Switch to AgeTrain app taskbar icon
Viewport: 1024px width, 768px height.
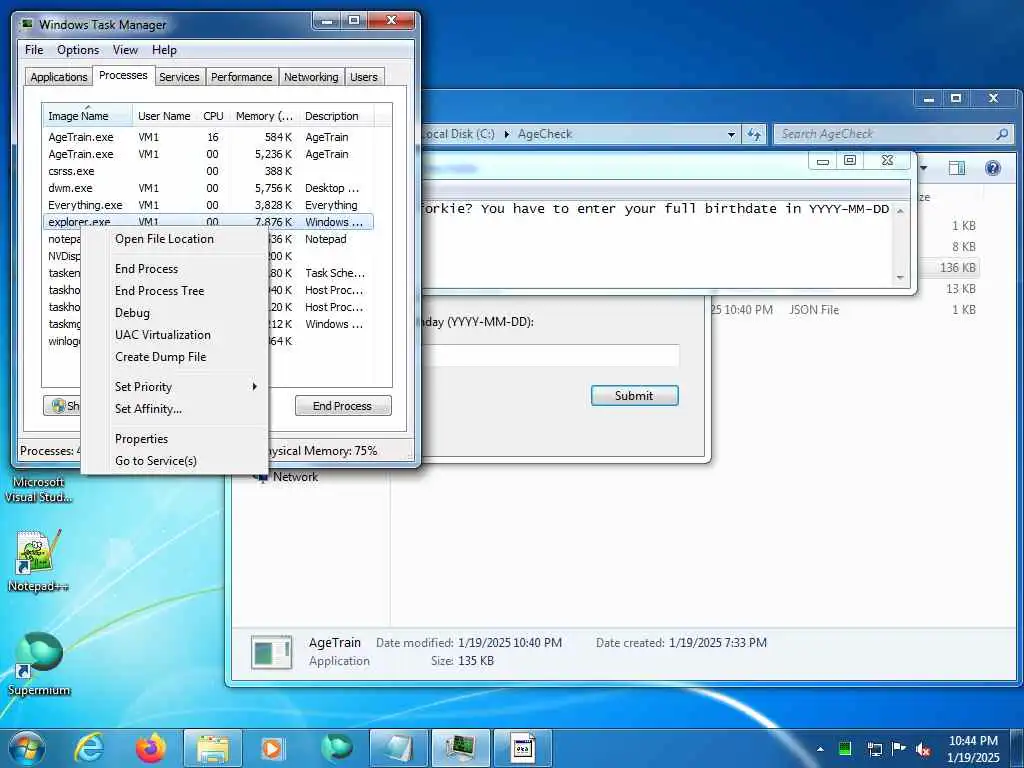(x=522, y=748)
